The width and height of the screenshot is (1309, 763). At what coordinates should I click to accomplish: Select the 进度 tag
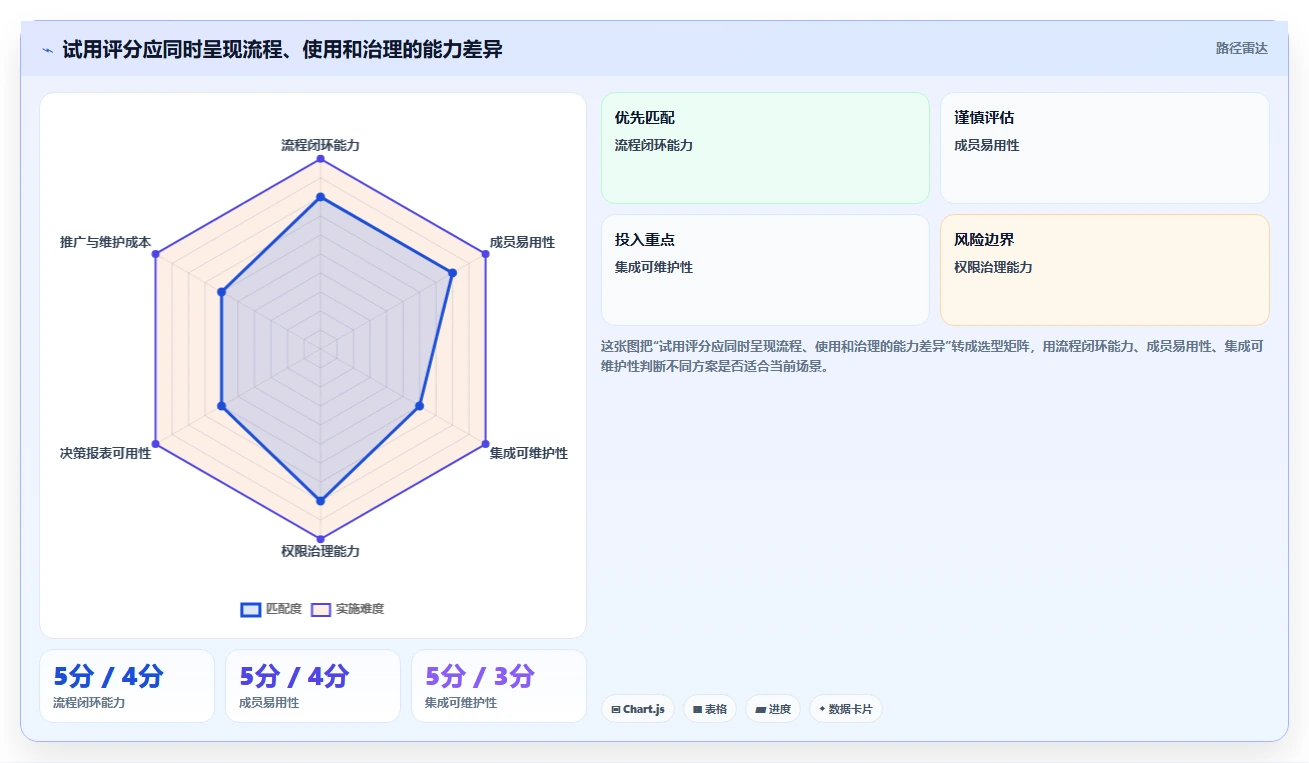(x=773, y=709)
